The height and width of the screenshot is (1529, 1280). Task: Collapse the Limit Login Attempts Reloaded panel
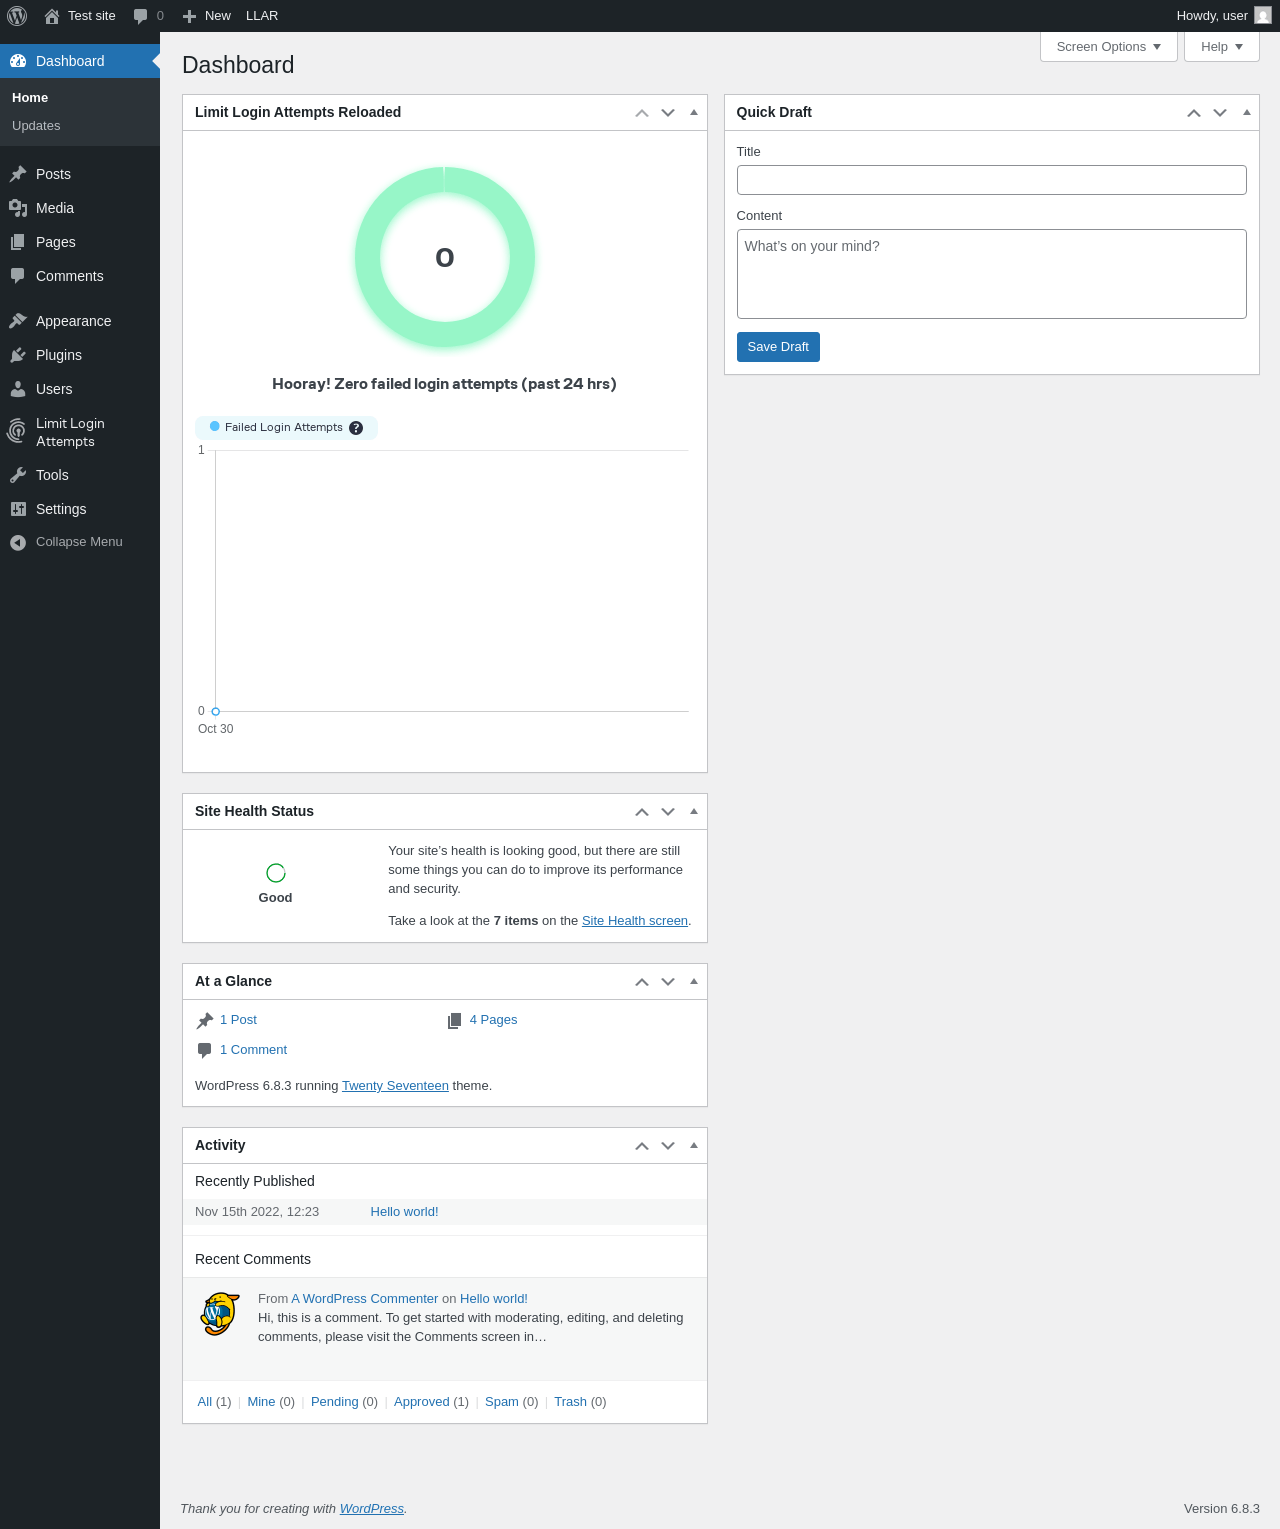click(694, 113)
